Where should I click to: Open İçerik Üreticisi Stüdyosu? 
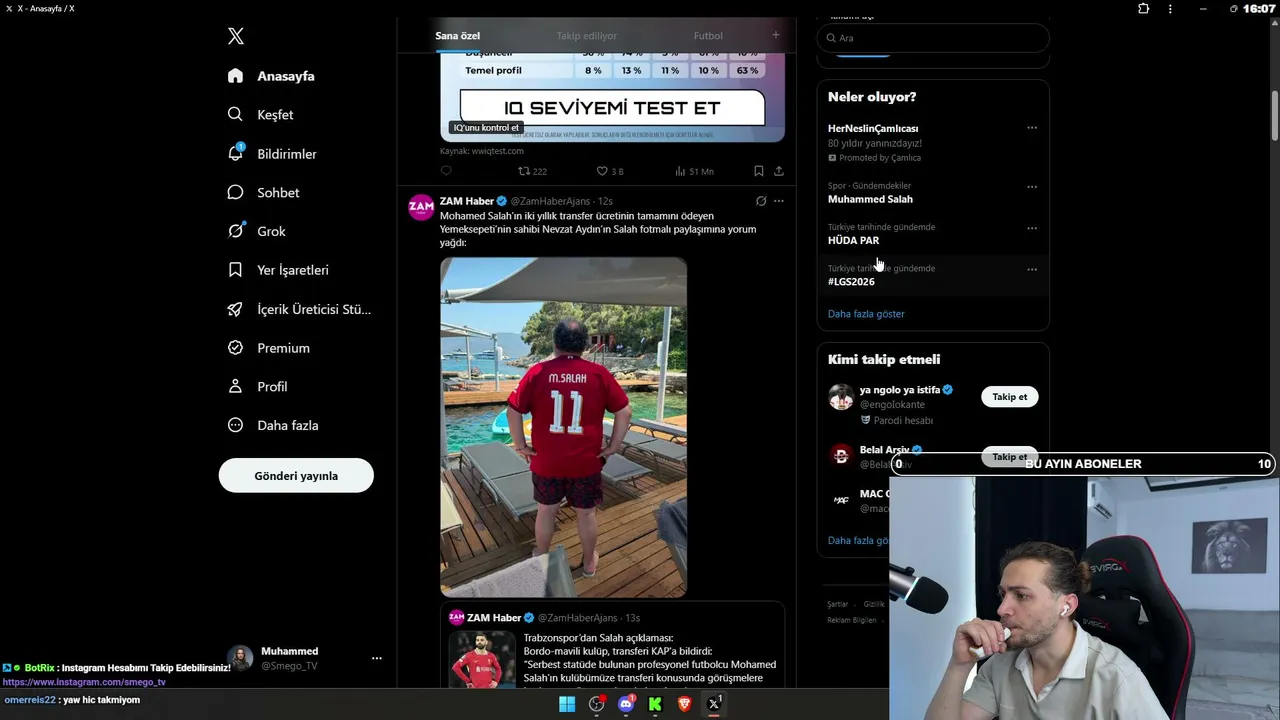coord(299,309)
